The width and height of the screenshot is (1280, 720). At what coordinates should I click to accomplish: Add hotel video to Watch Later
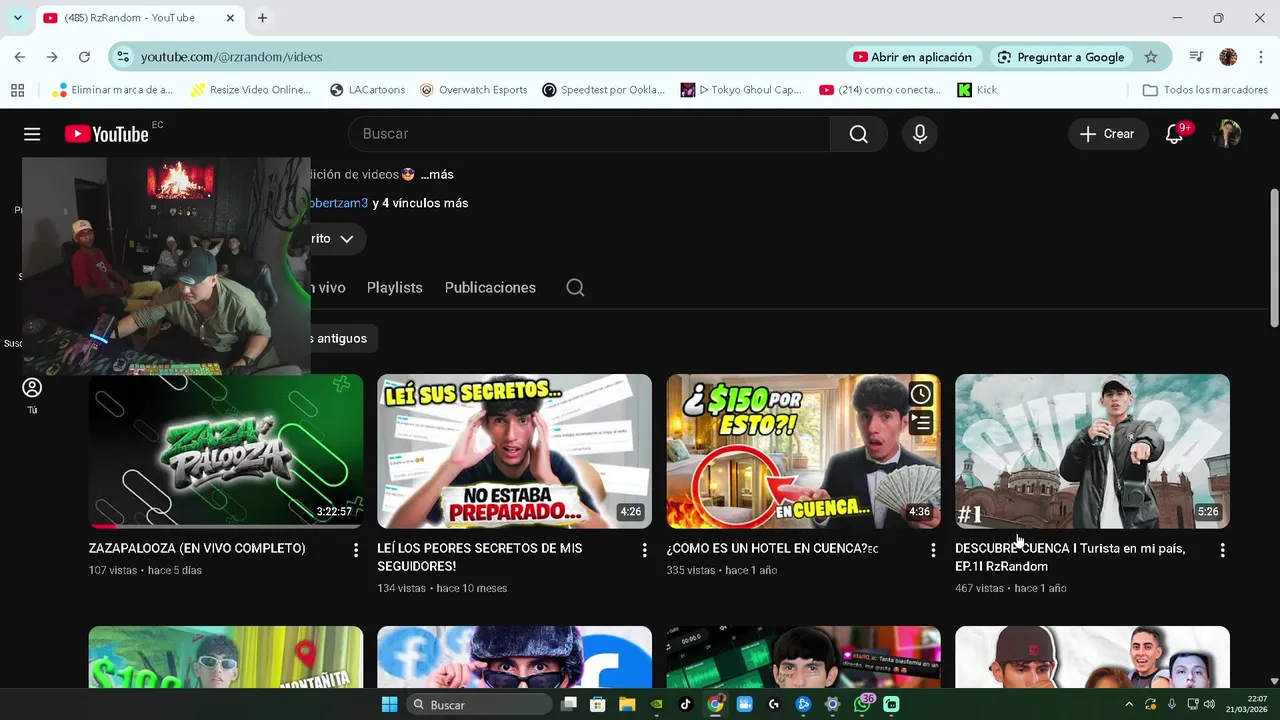coord(921,394)
